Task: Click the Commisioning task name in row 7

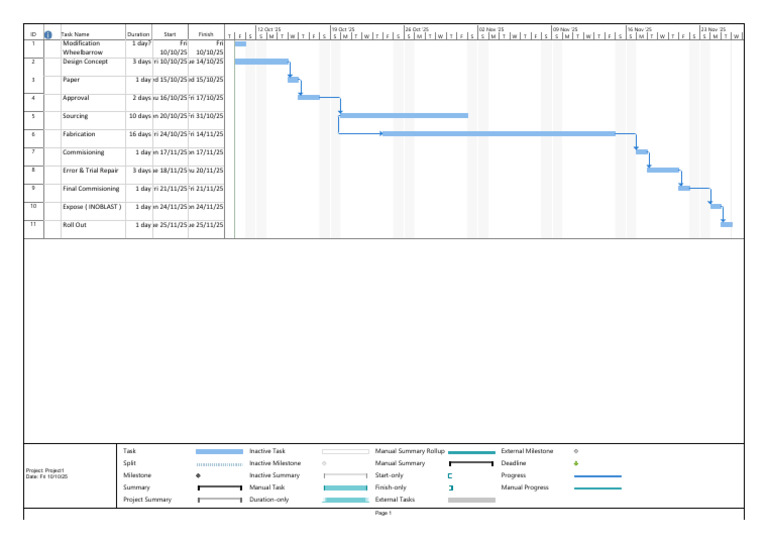Action: pos(83,152)
